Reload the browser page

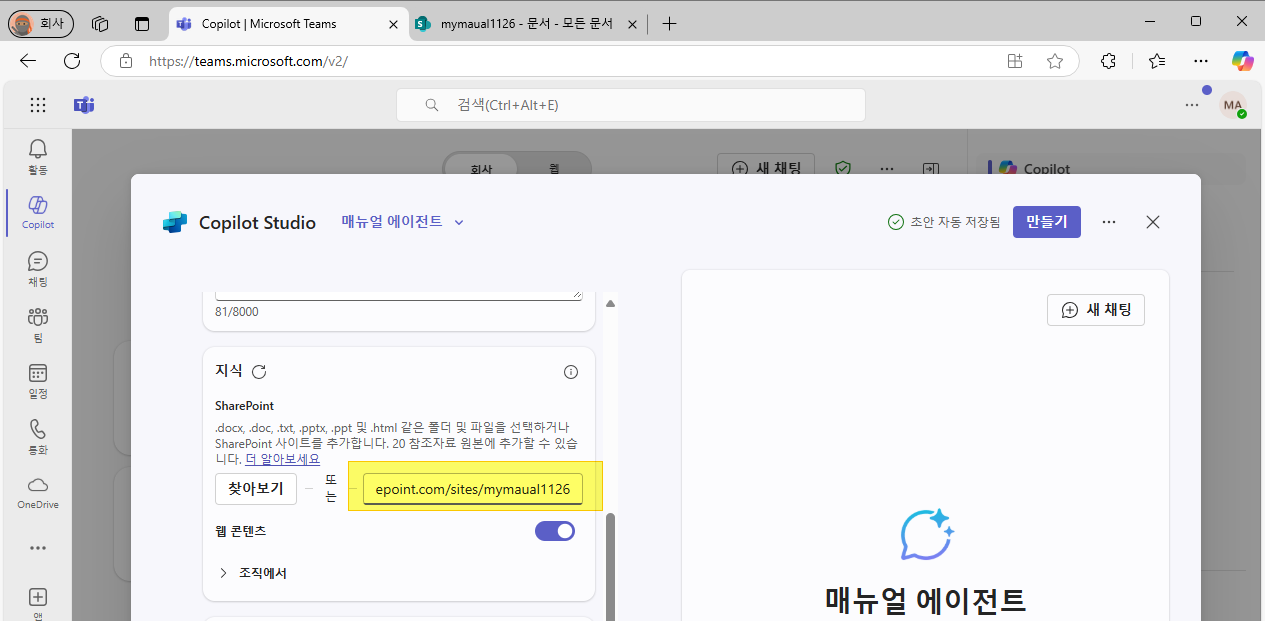click(x=72, y=61)
